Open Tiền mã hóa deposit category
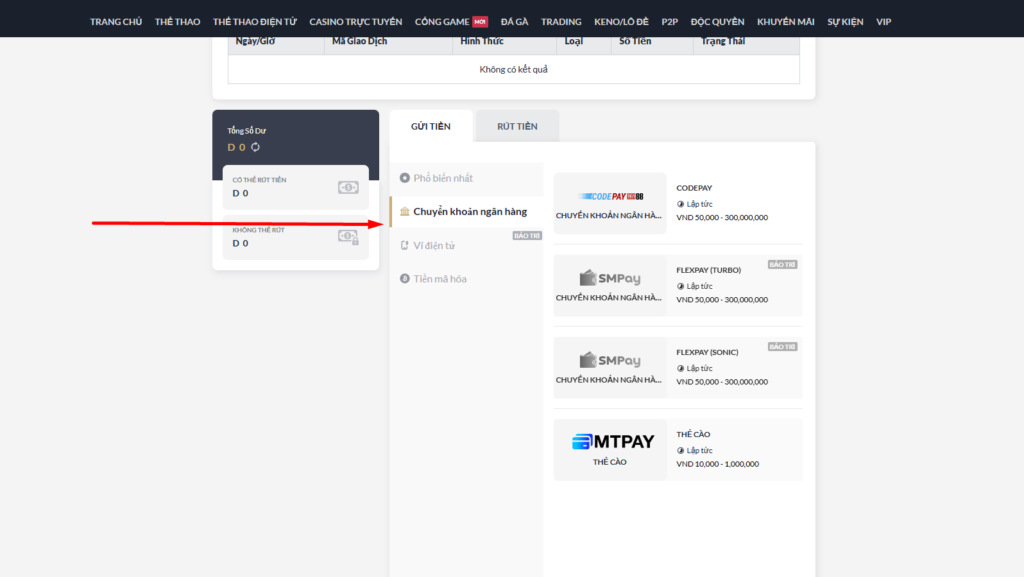Viewport: 1024px width, 577px height. point(440,279)
